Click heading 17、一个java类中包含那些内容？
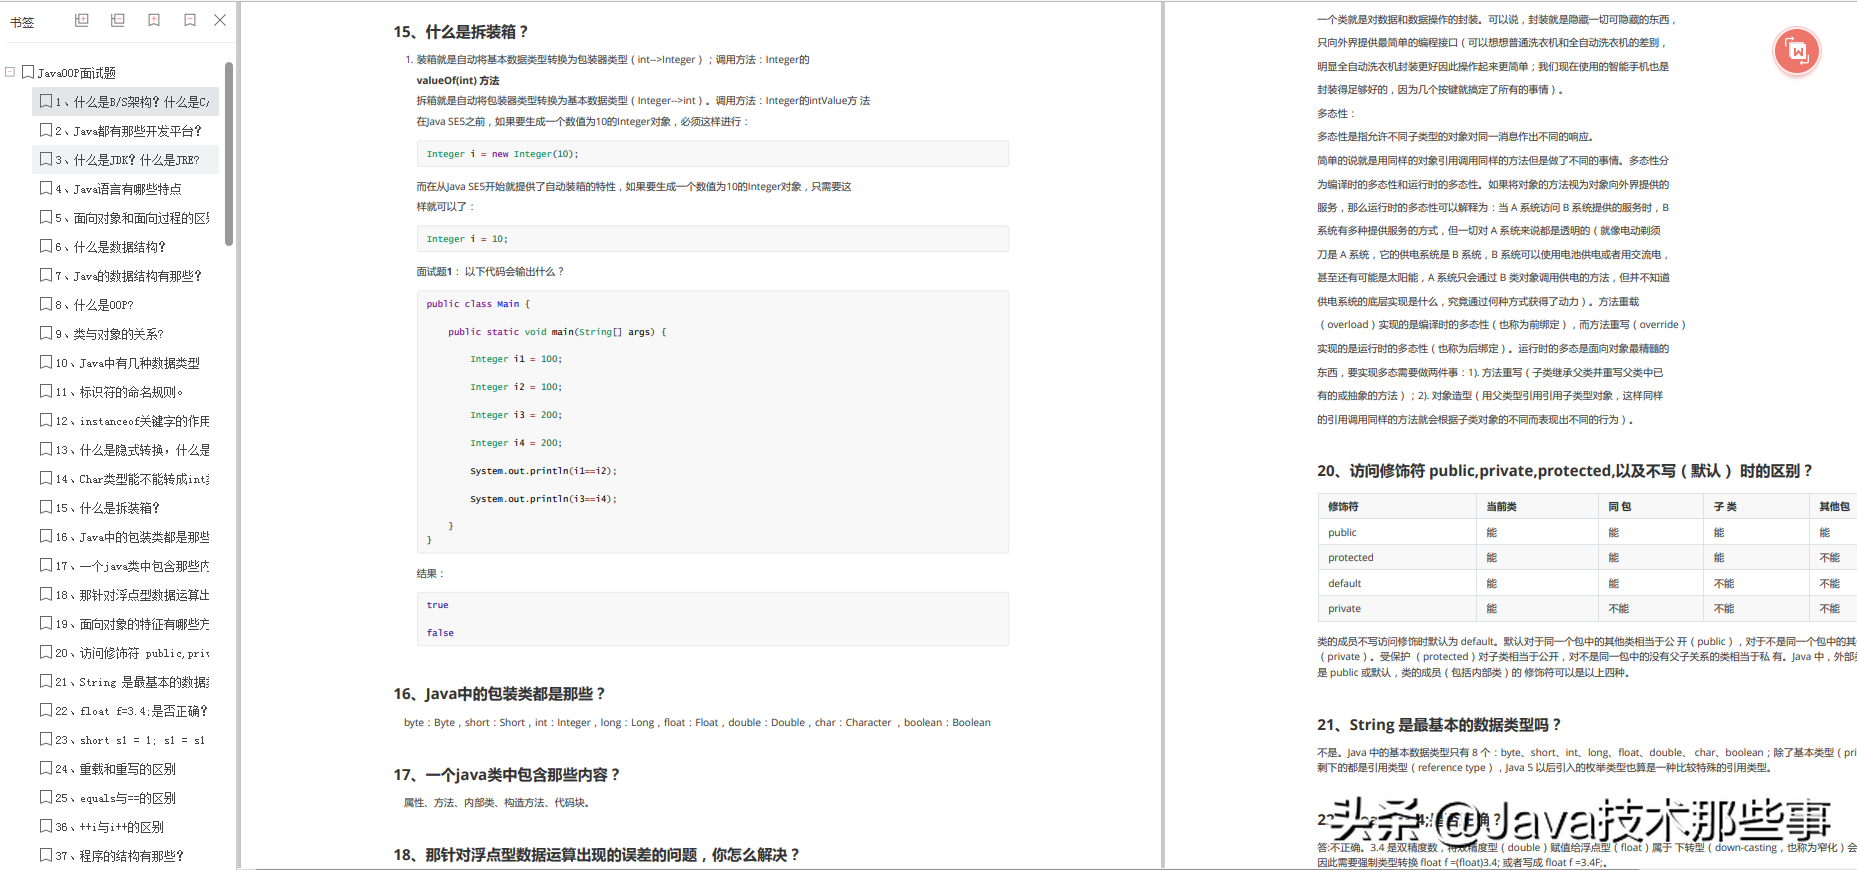Viewport: 1857px width, 870px height. pyautogui.click(x=507, y=775)
